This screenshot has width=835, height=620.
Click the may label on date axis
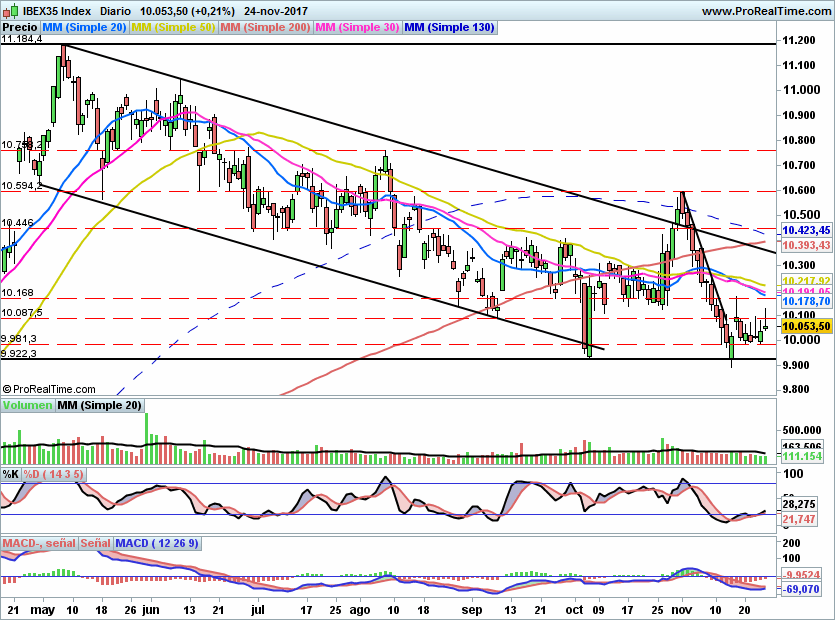tap(43, 610)
